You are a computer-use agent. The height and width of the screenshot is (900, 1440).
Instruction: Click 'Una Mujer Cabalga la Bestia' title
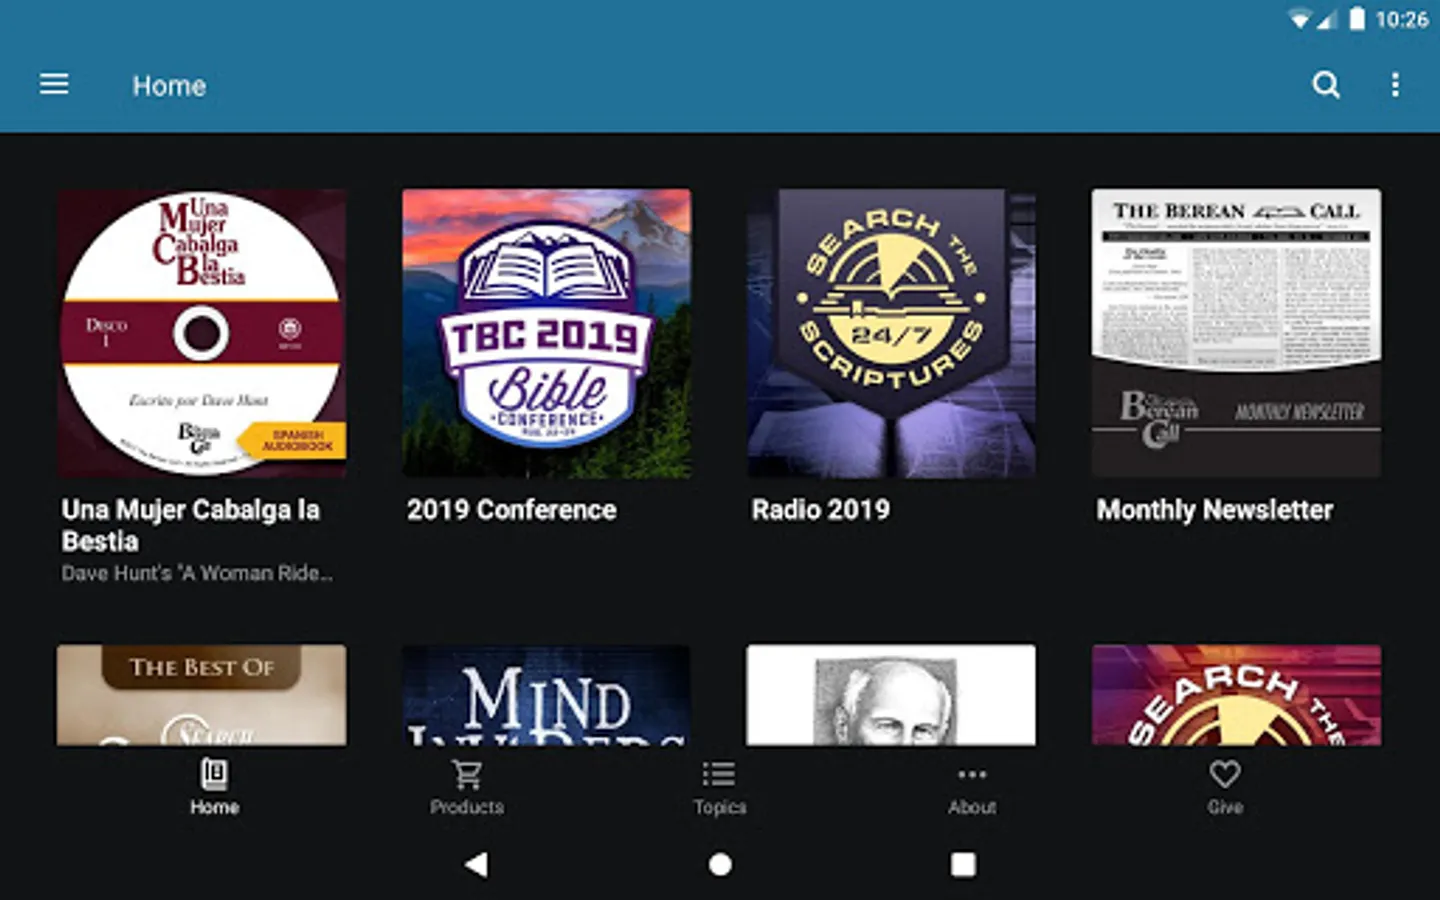191,525
